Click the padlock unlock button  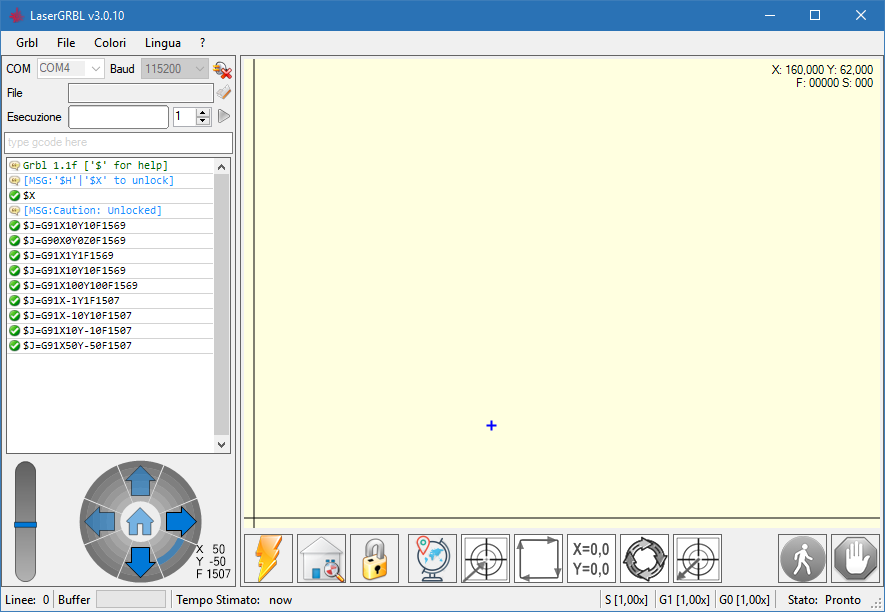[x=374, y=559]
